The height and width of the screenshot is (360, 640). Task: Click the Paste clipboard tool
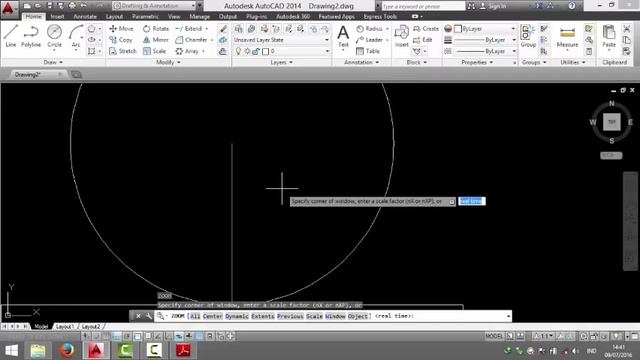tap(609, 36)
